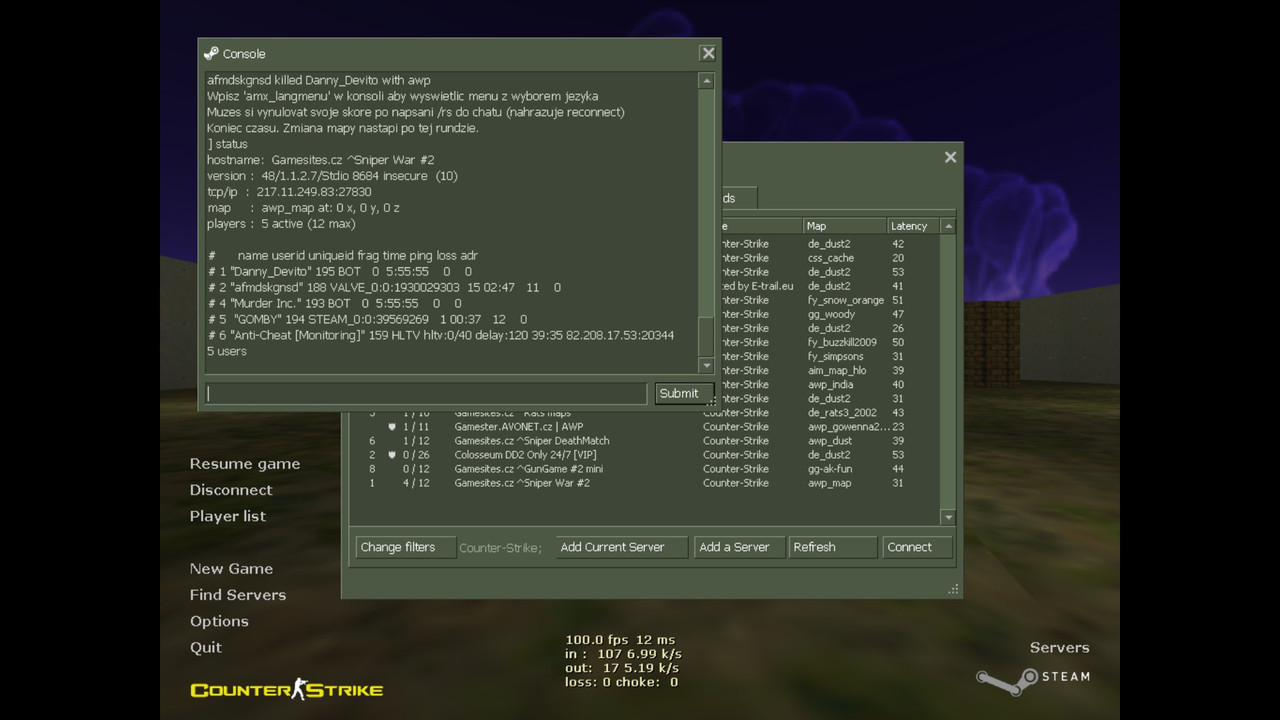The image size is (1280, 720).
Task: Click the server list scroll-down arrow
Action: click(949, 517)
